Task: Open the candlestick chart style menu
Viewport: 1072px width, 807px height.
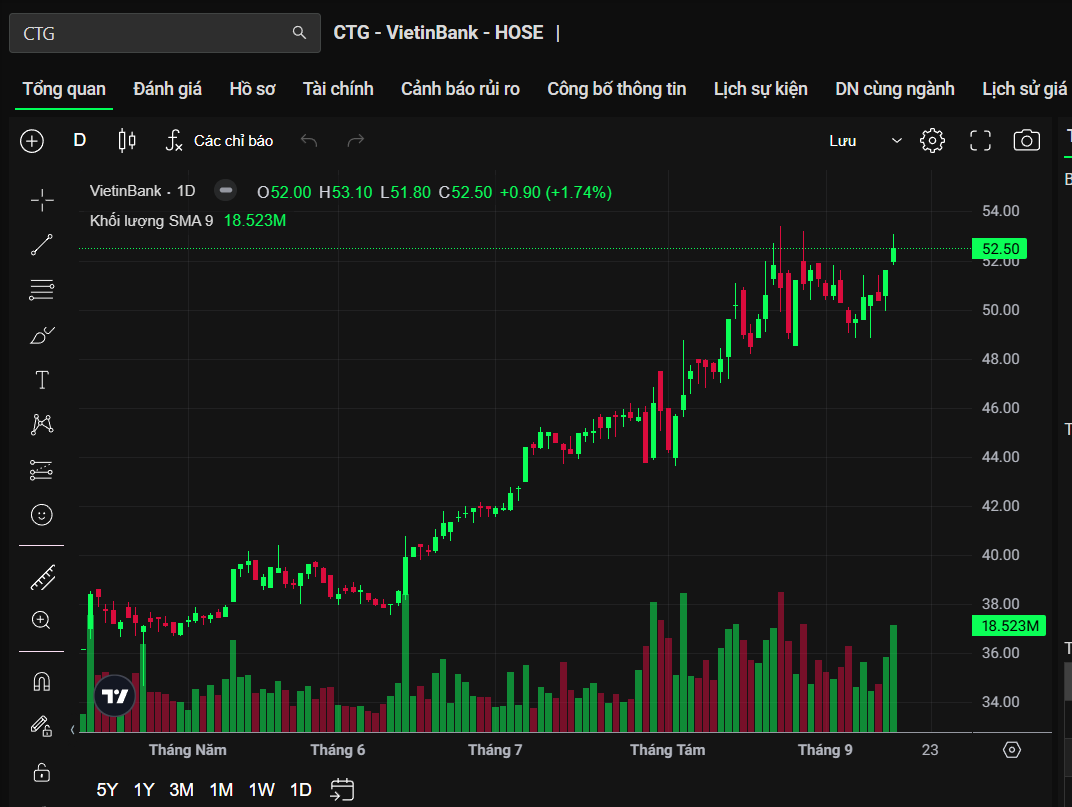Action: pos(127,141)
